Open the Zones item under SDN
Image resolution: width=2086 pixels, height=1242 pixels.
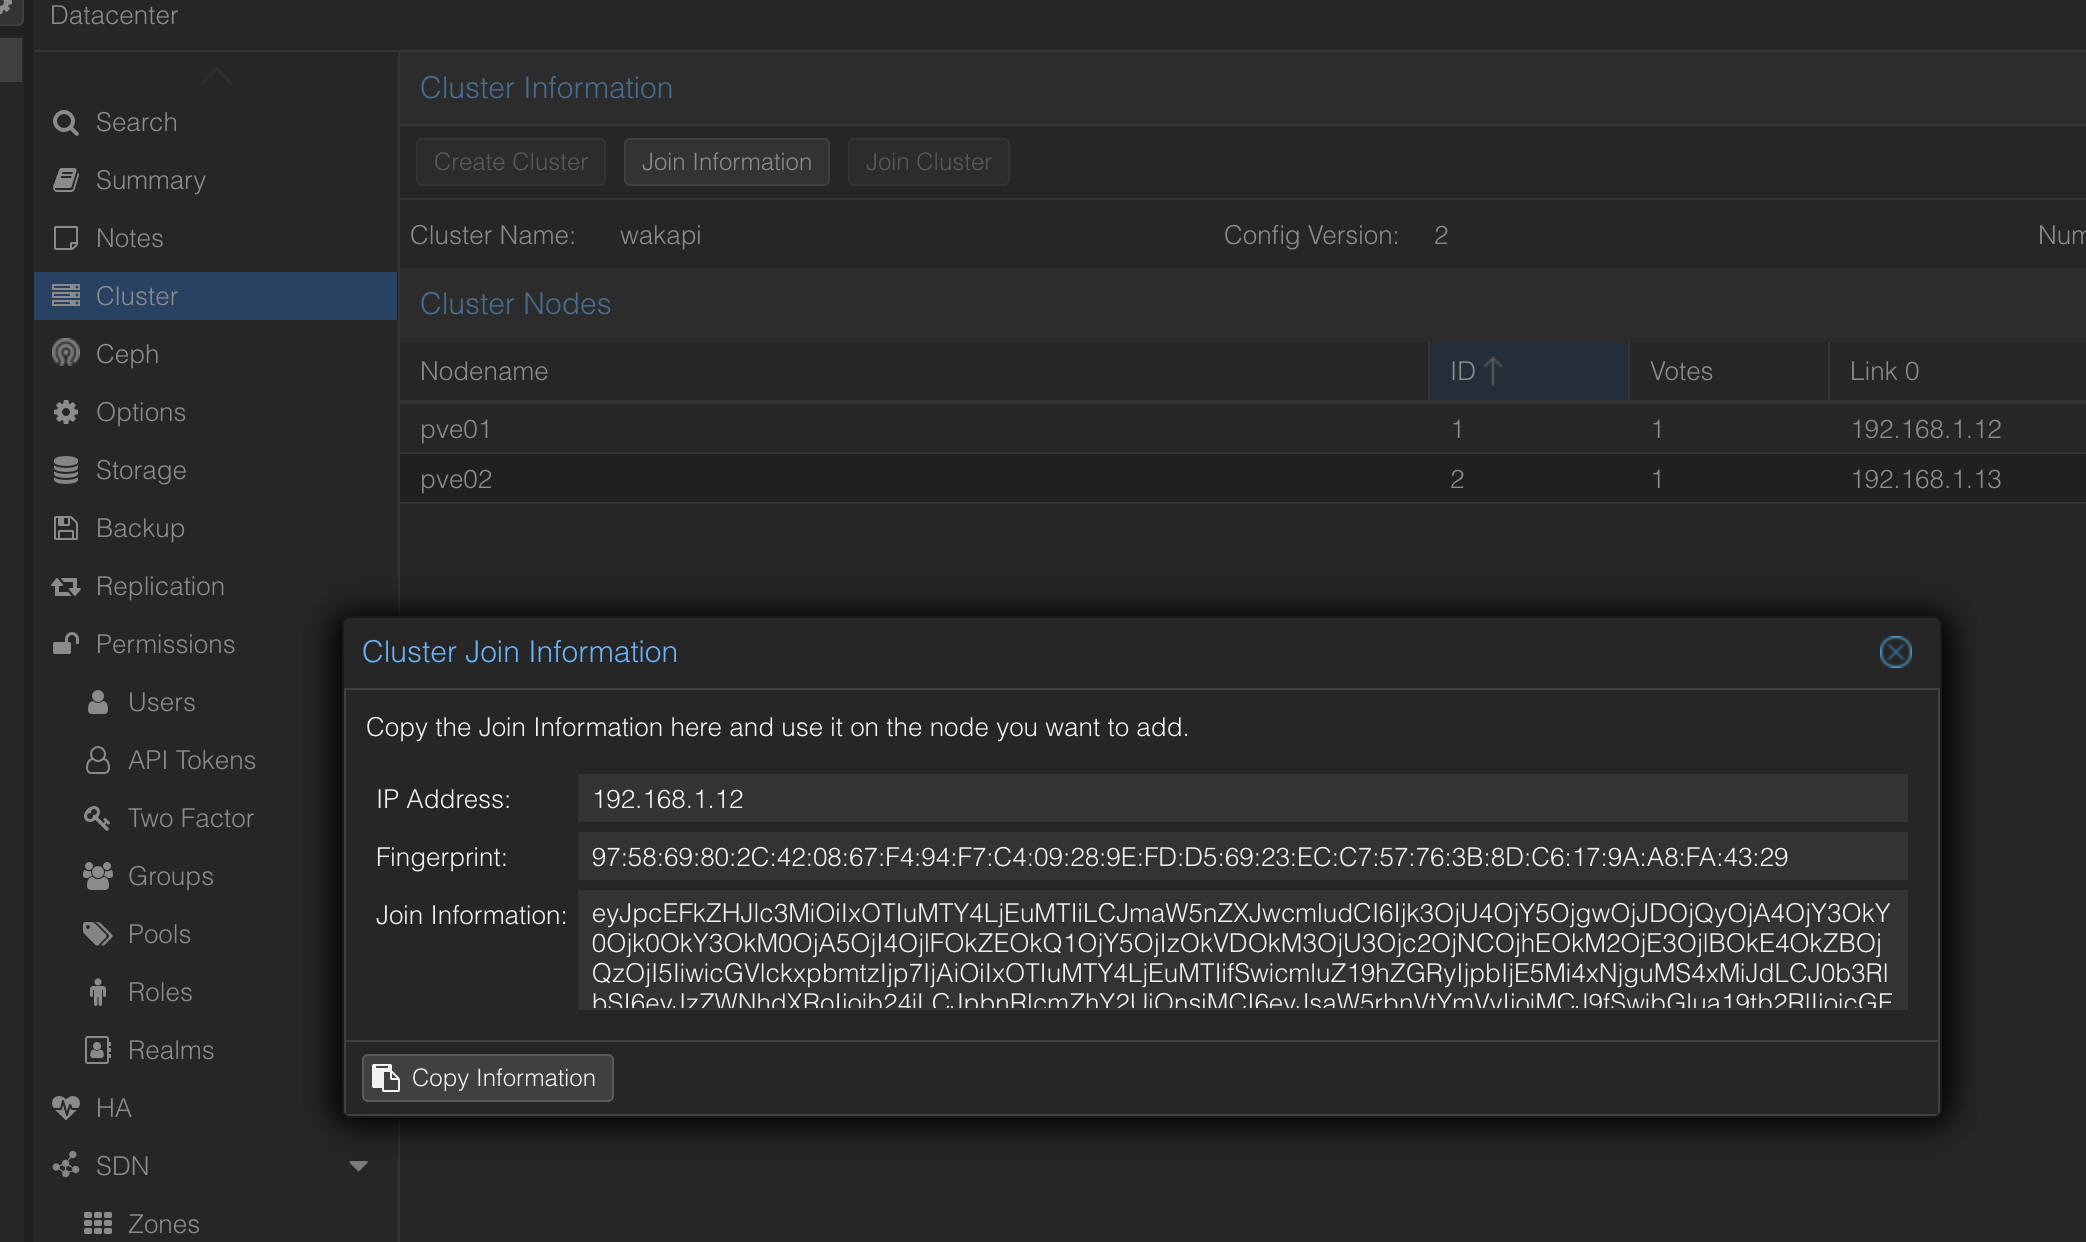pyautogui.click(x=163, y=1224)
